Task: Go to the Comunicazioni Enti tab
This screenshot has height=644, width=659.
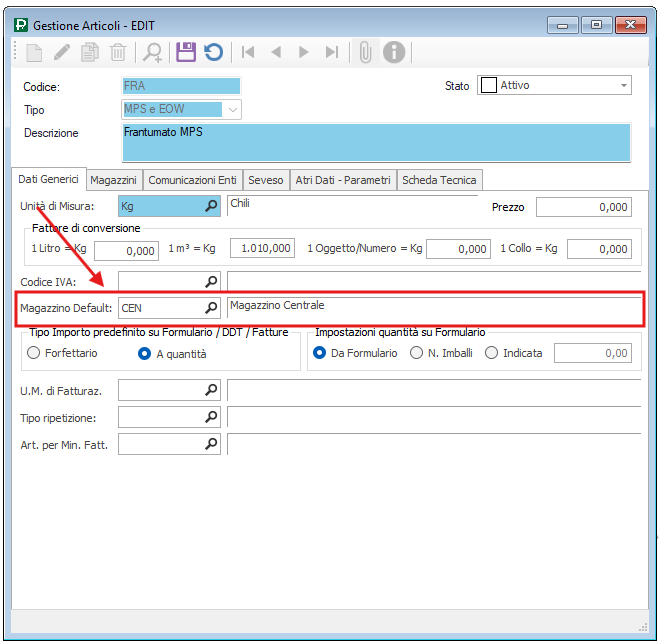Action: [x=192, y=180]
